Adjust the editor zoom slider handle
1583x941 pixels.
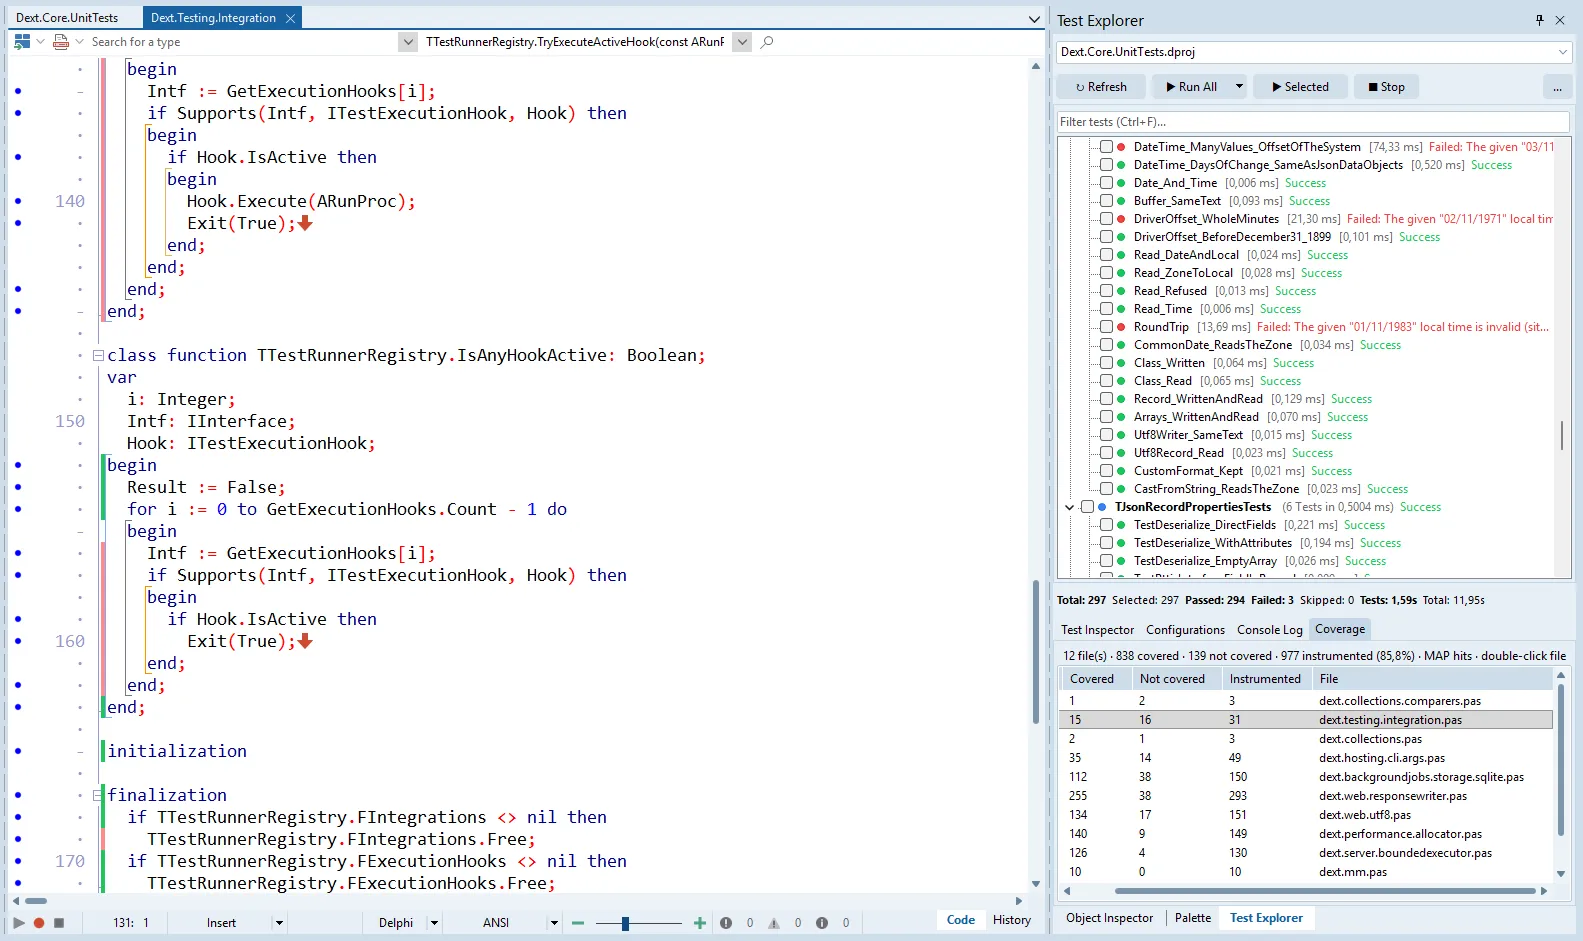coord(625,923)
